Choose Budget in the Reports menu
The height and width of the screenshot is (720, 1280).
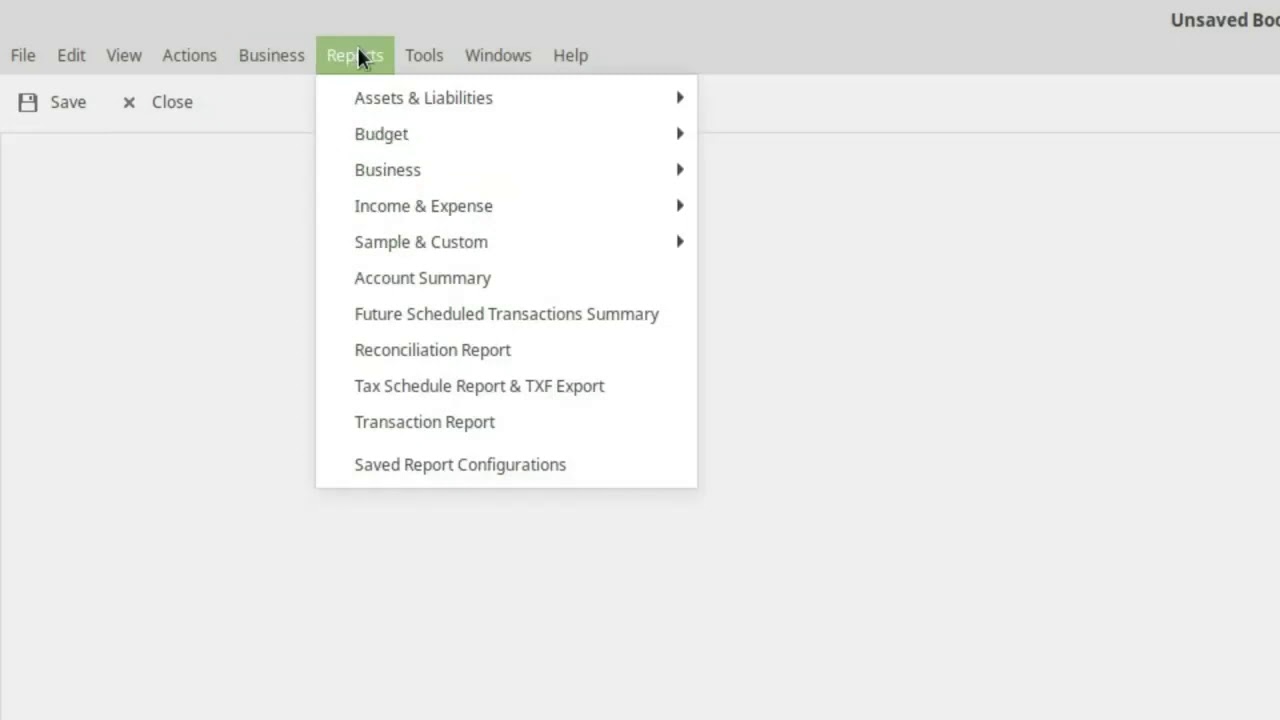[x=506, y=134]
